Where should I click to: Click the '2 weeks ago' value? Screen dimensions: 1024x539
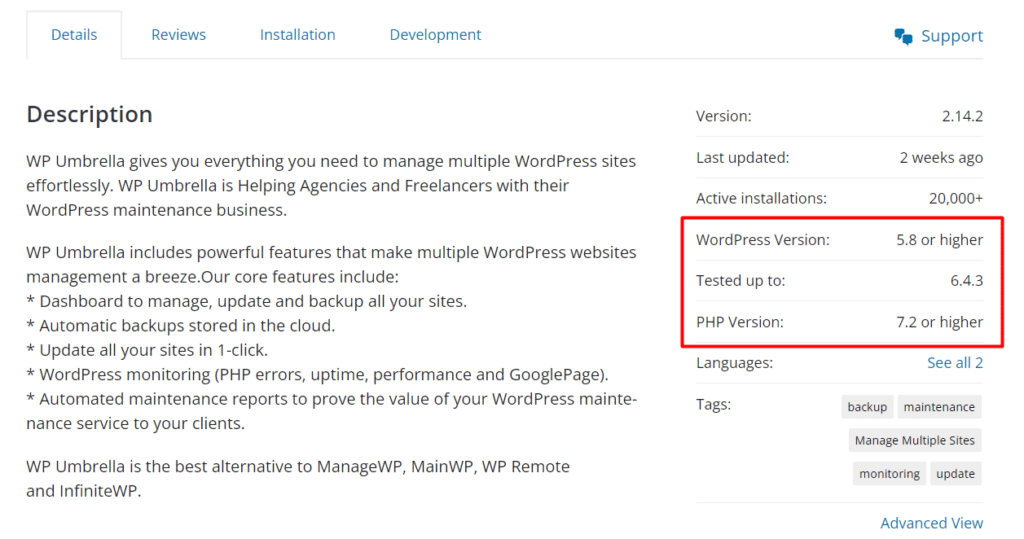coord(941,157)
